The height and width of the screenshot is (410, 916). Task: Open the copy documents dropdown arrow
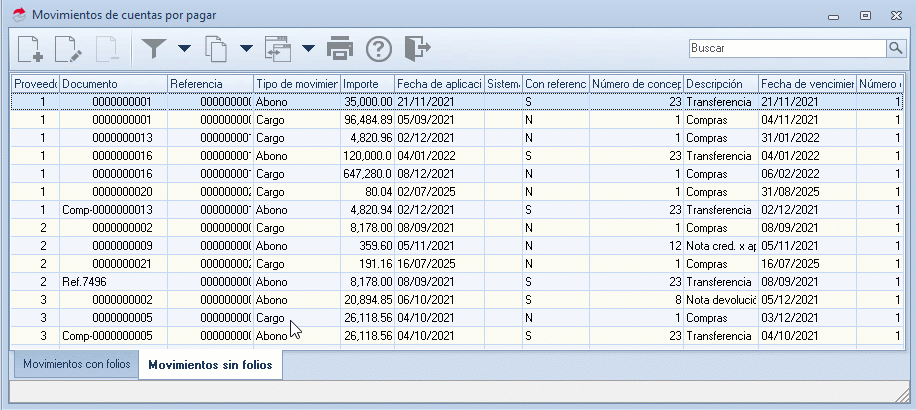pyautogui.click(x=246, y=48)
